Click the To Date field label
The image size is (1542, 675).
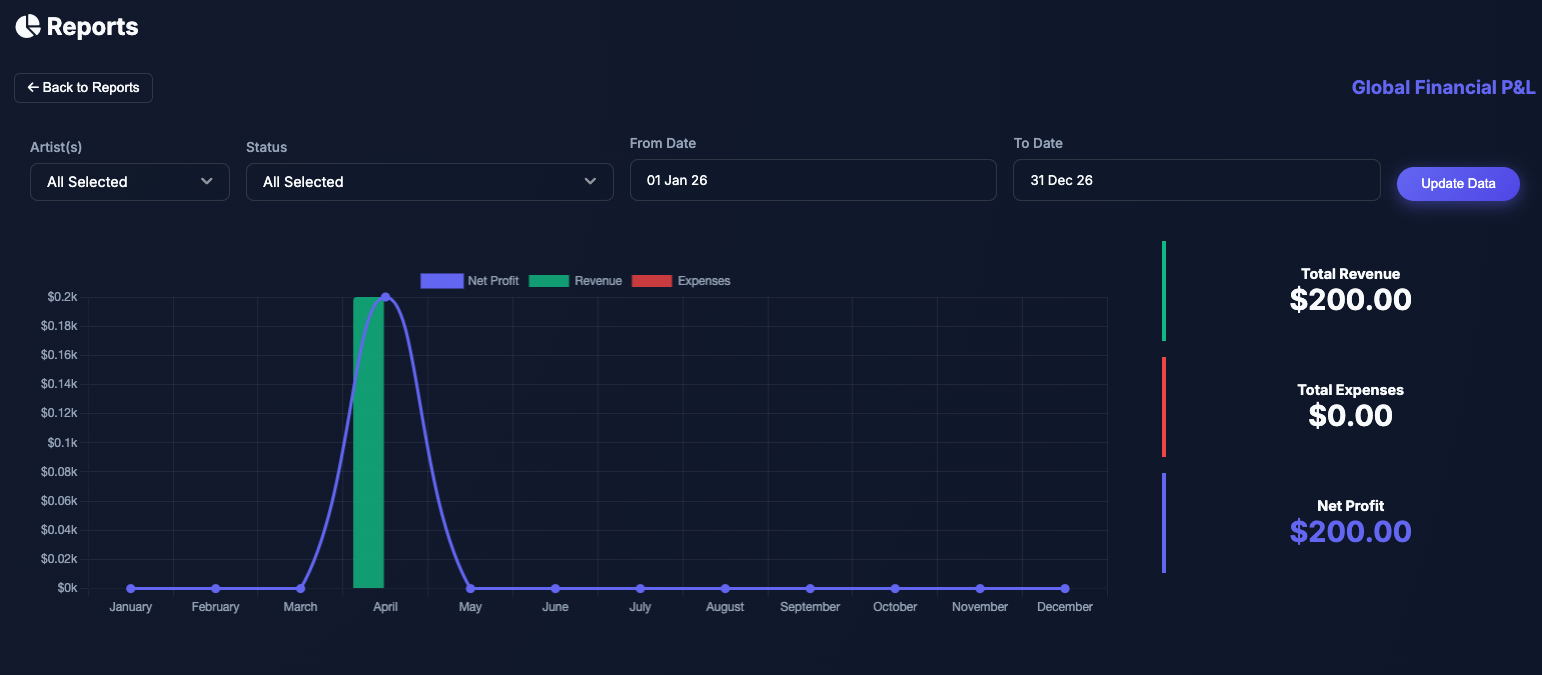click(x=1038, y=143)
